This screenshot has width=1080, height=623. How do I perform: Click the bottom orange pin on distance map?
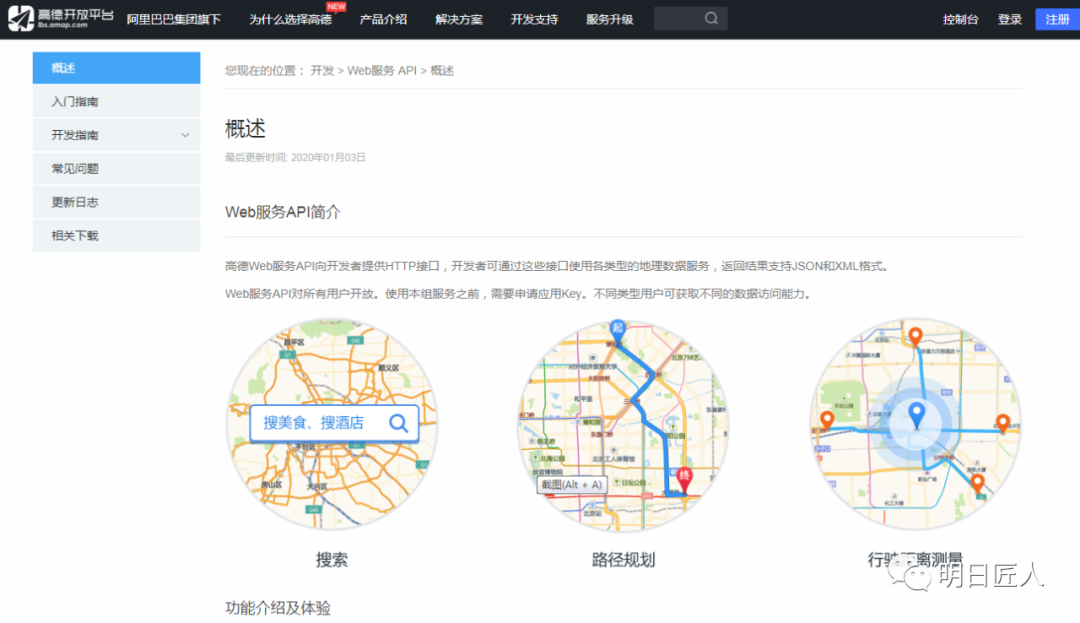pos(977,483)
